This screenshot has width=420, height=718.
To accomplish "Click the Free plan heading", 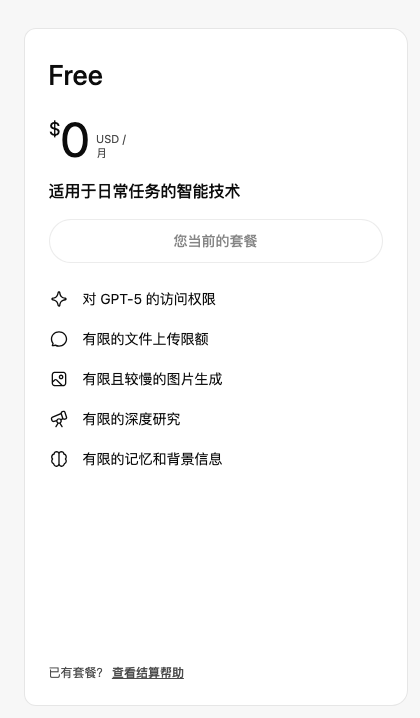I will 76,76.
